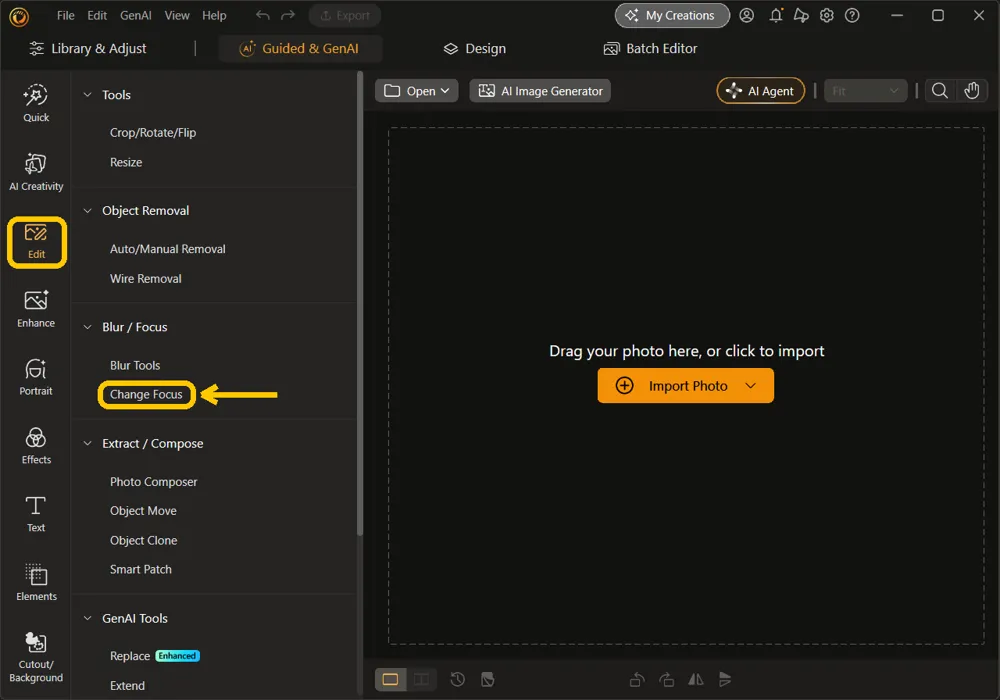Viewport: 1000px width, 700px height.
Task: Open Photo Composer
Action: (154, 481)
